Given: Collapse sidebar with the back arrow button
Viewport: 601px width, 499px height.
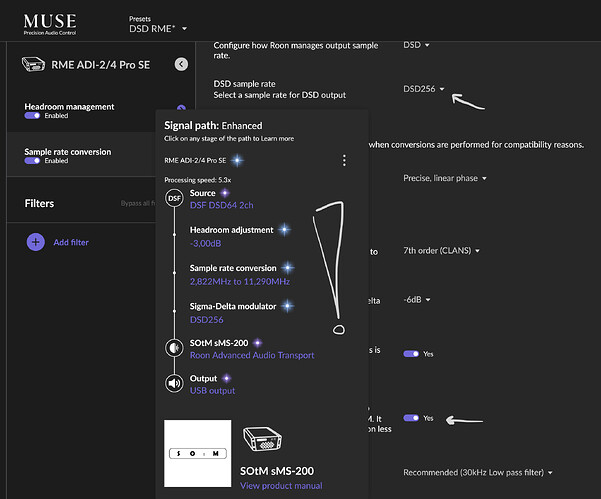Looking at the screenshot, I should [181, 64].
